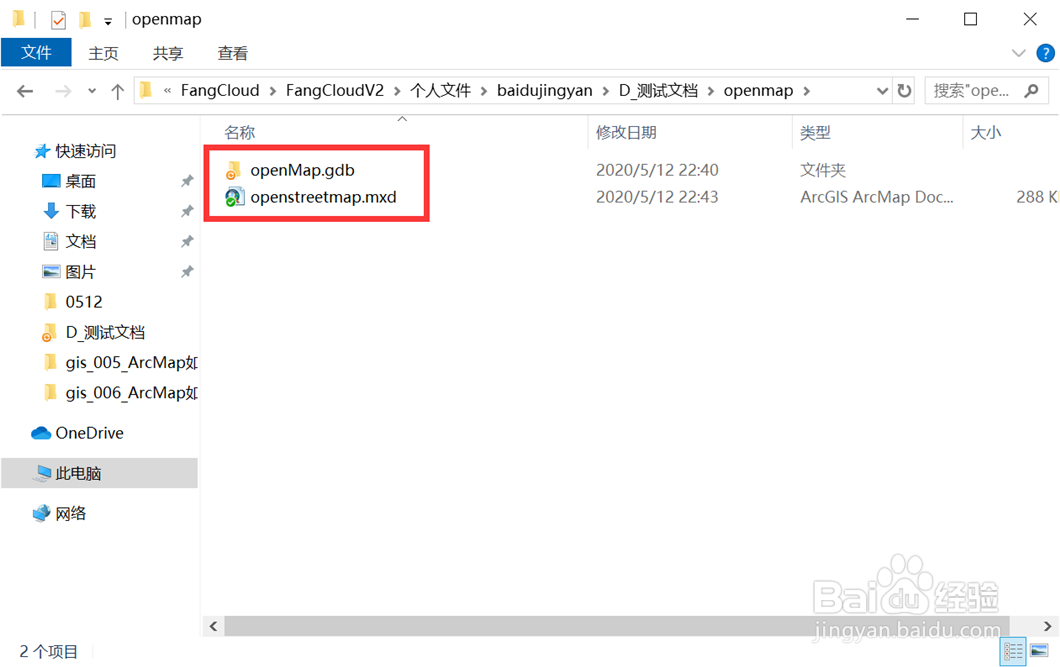Viewport: 1060px width, 667px height.
Task: Select the openMap.gdb folder
Action: coord(302,170)
